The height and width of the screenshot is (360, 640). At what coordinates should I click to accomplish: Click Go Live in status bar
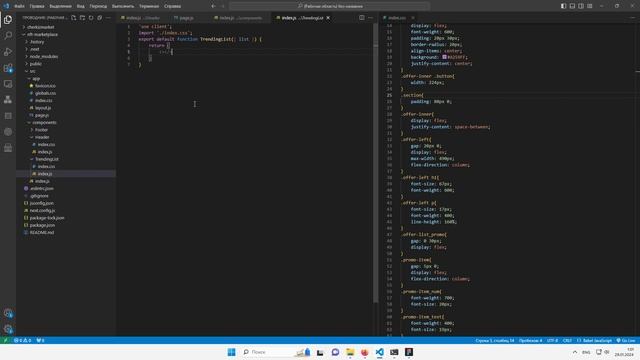(626, 340)
